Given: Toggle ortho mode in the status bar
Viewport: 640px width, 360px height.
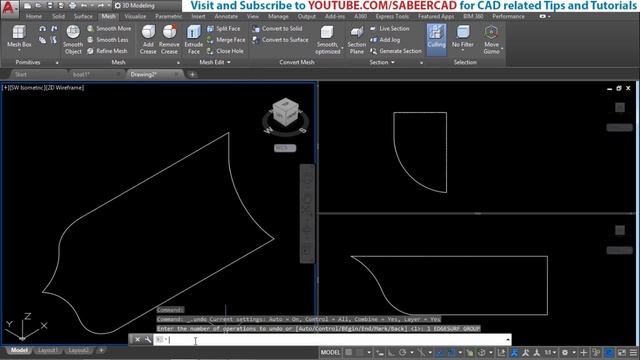Looking at the screenshot, I should coord(391,352).
